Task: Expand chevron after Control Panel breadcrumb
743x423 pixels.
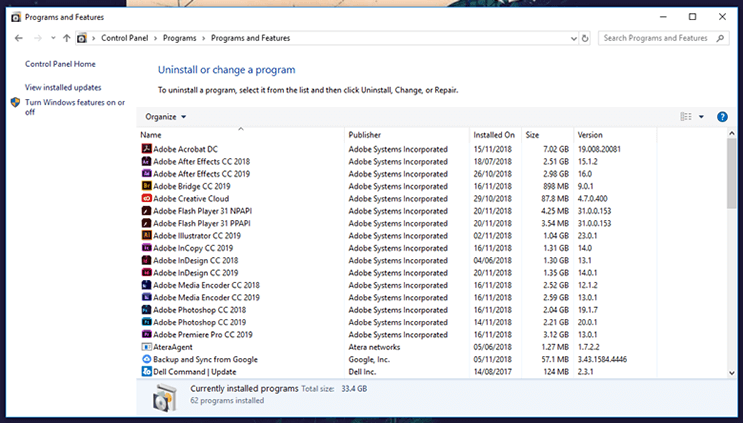Action: [x=155, y=38]
